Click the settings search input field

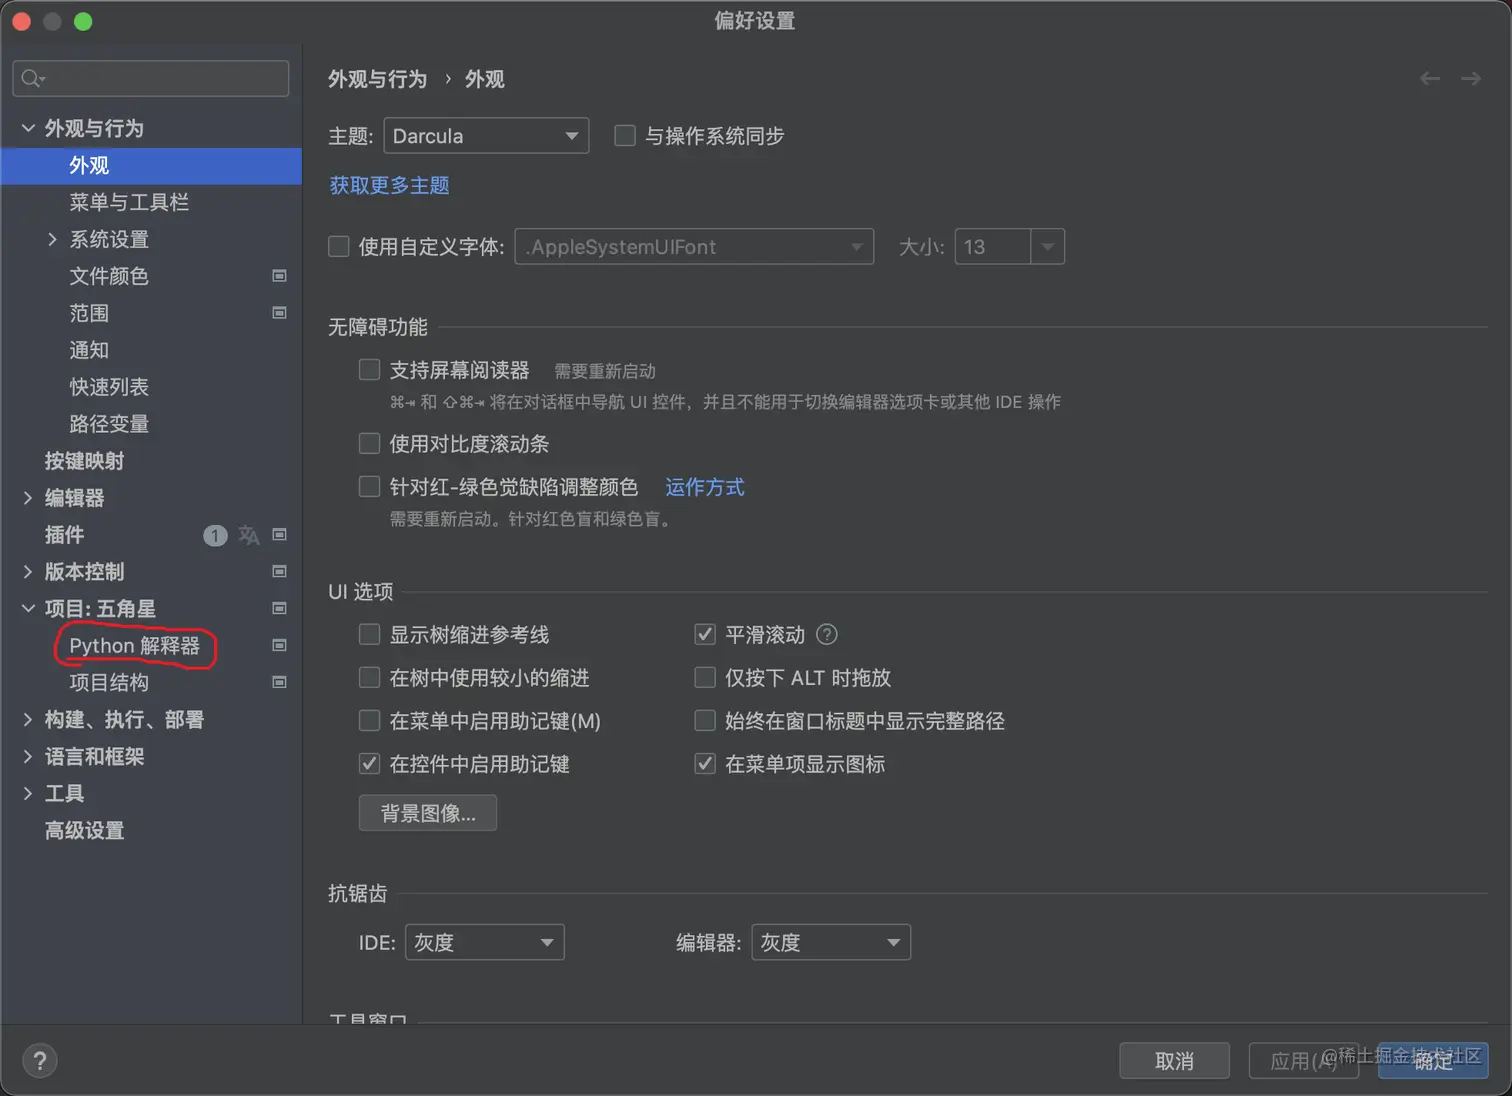(150, 78)
